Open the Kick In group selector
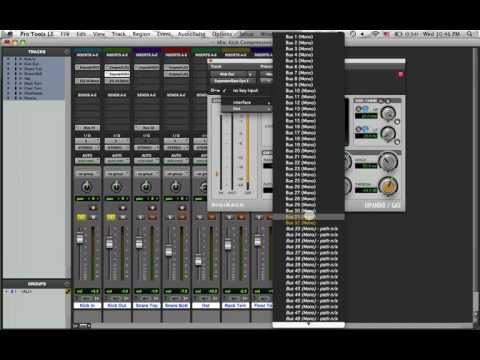 (x=87, y=174)
